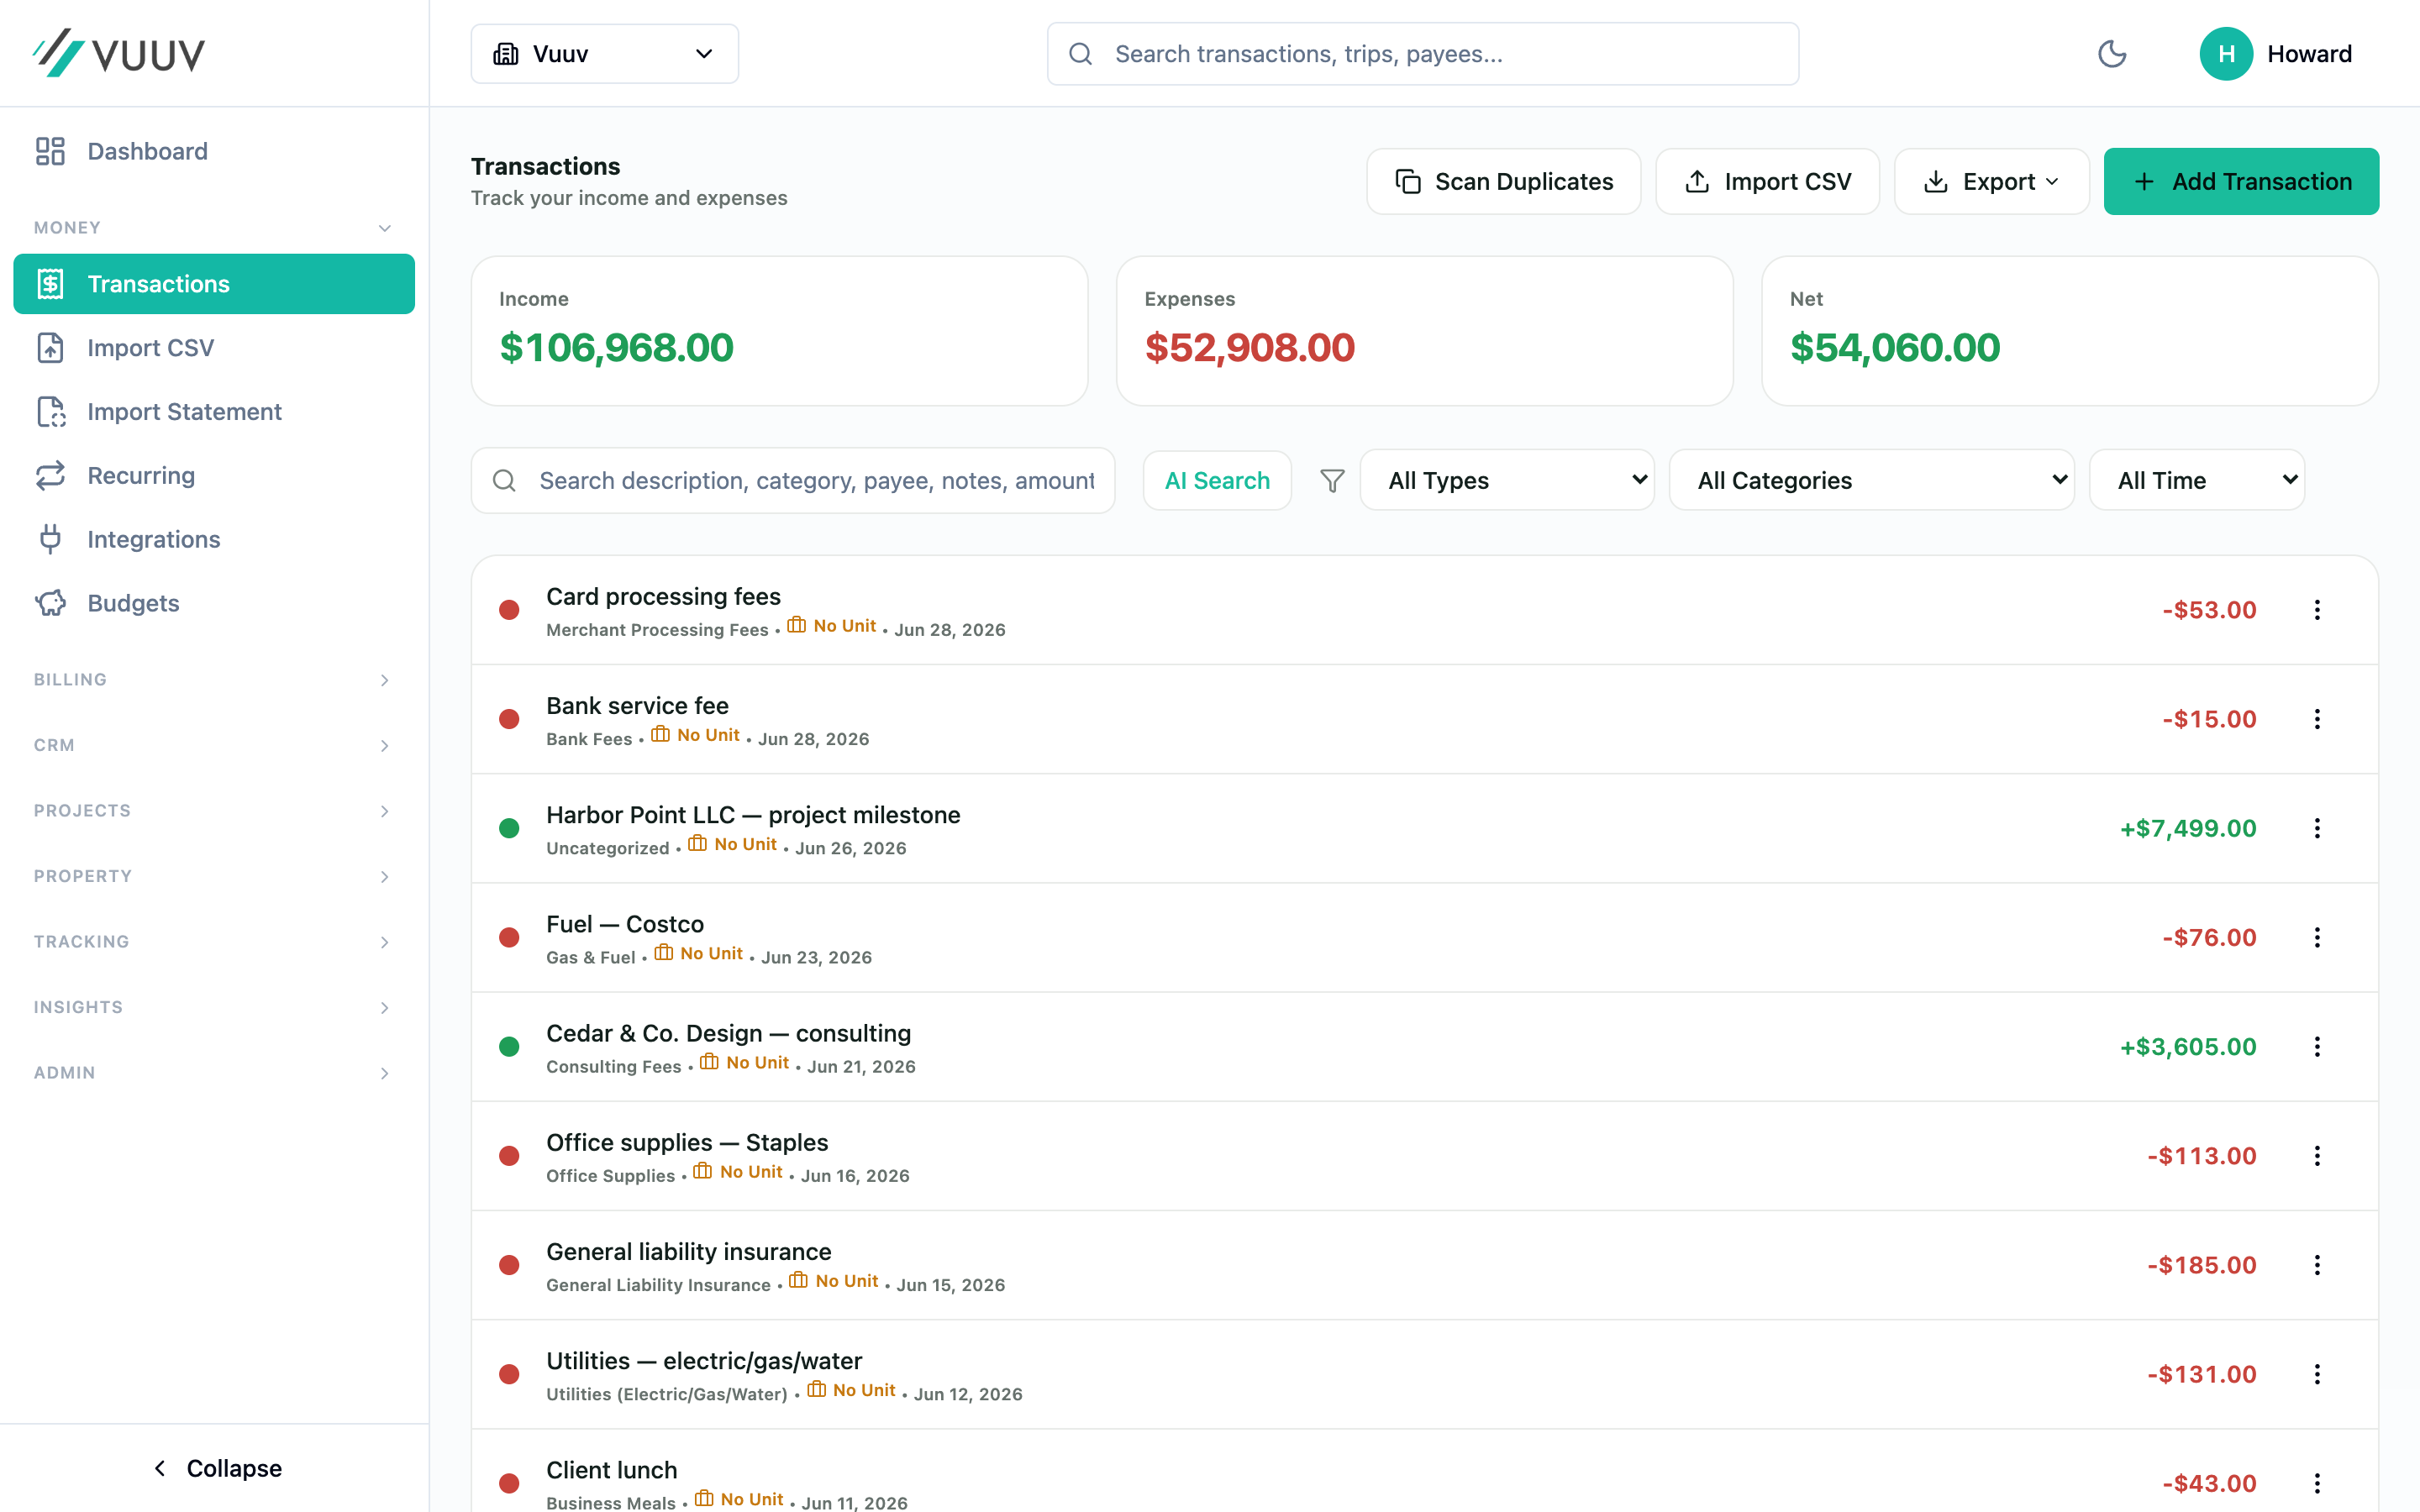Image resolution: width=2420 pixels, height=1512 pixels.
Task: Open Integrations in sidebar
Action: tap(214, 540)
